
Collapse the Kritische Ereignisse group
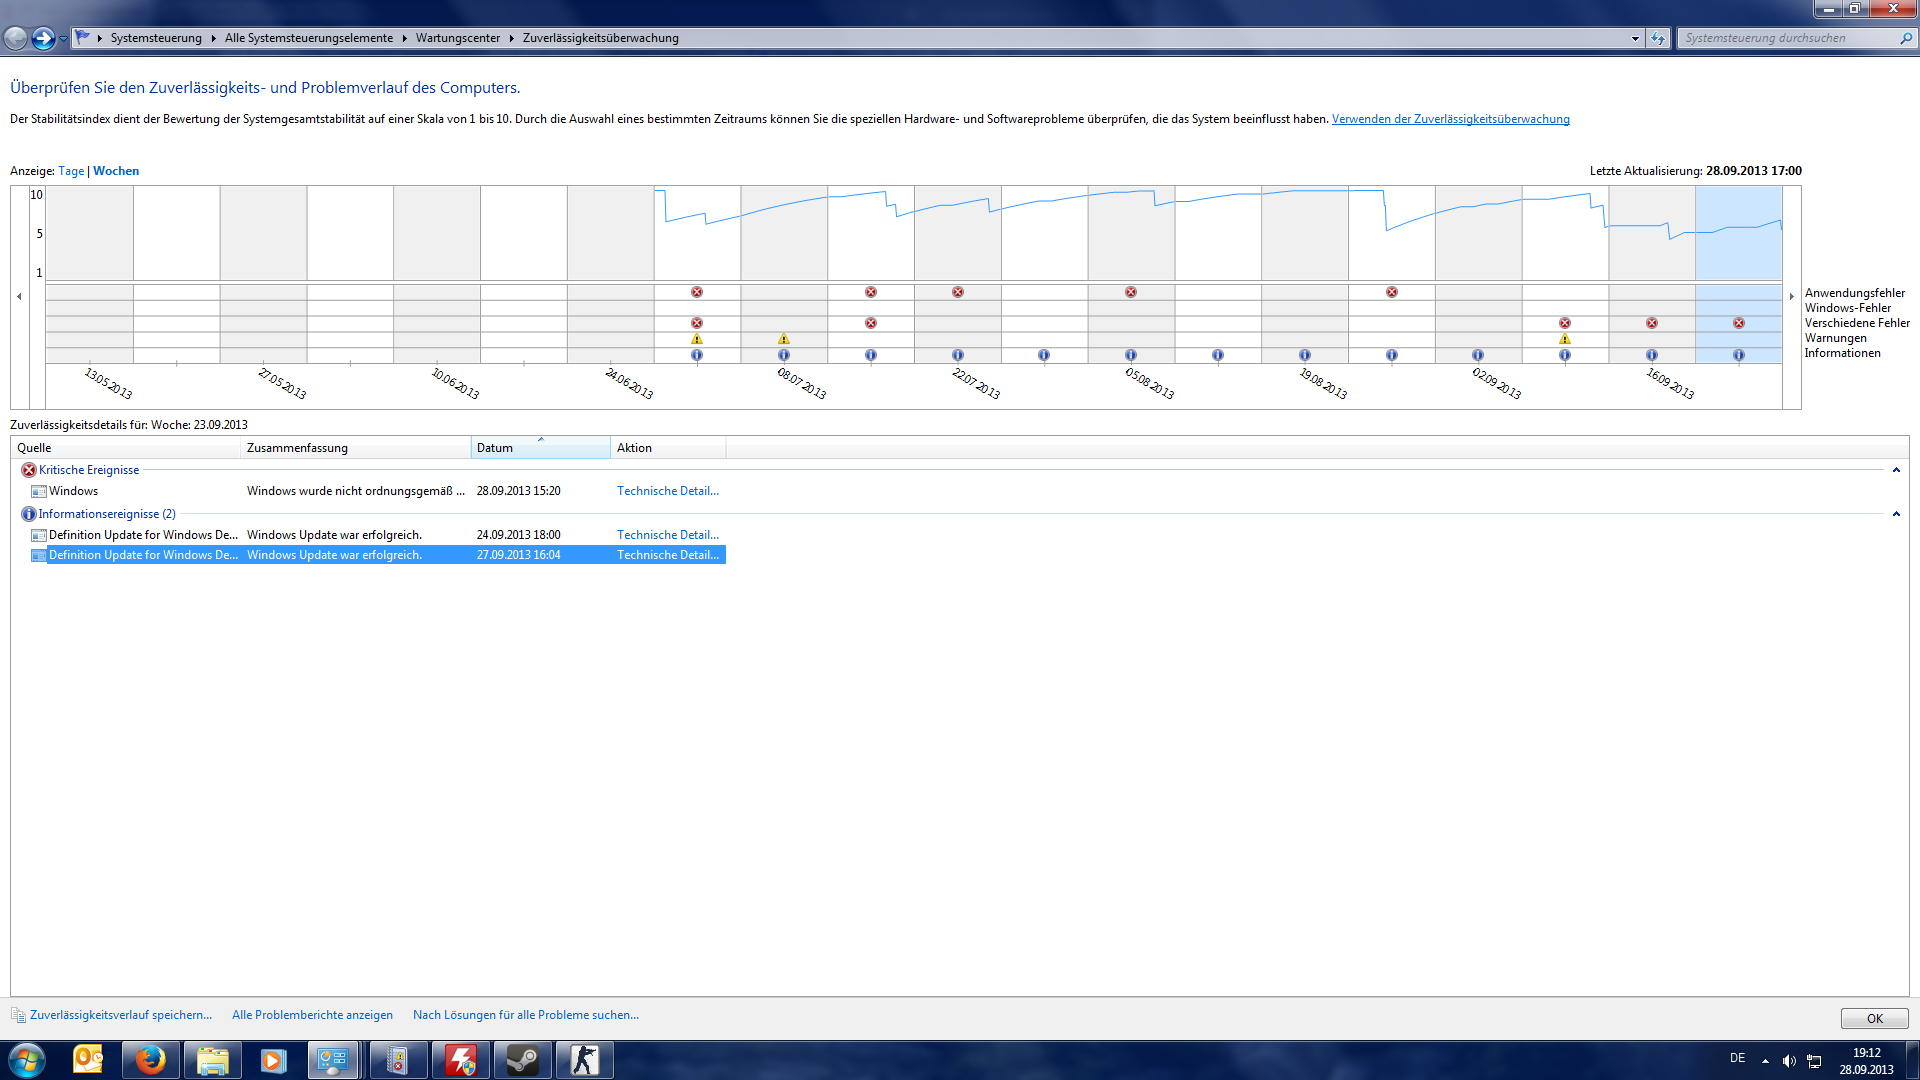1896,470
